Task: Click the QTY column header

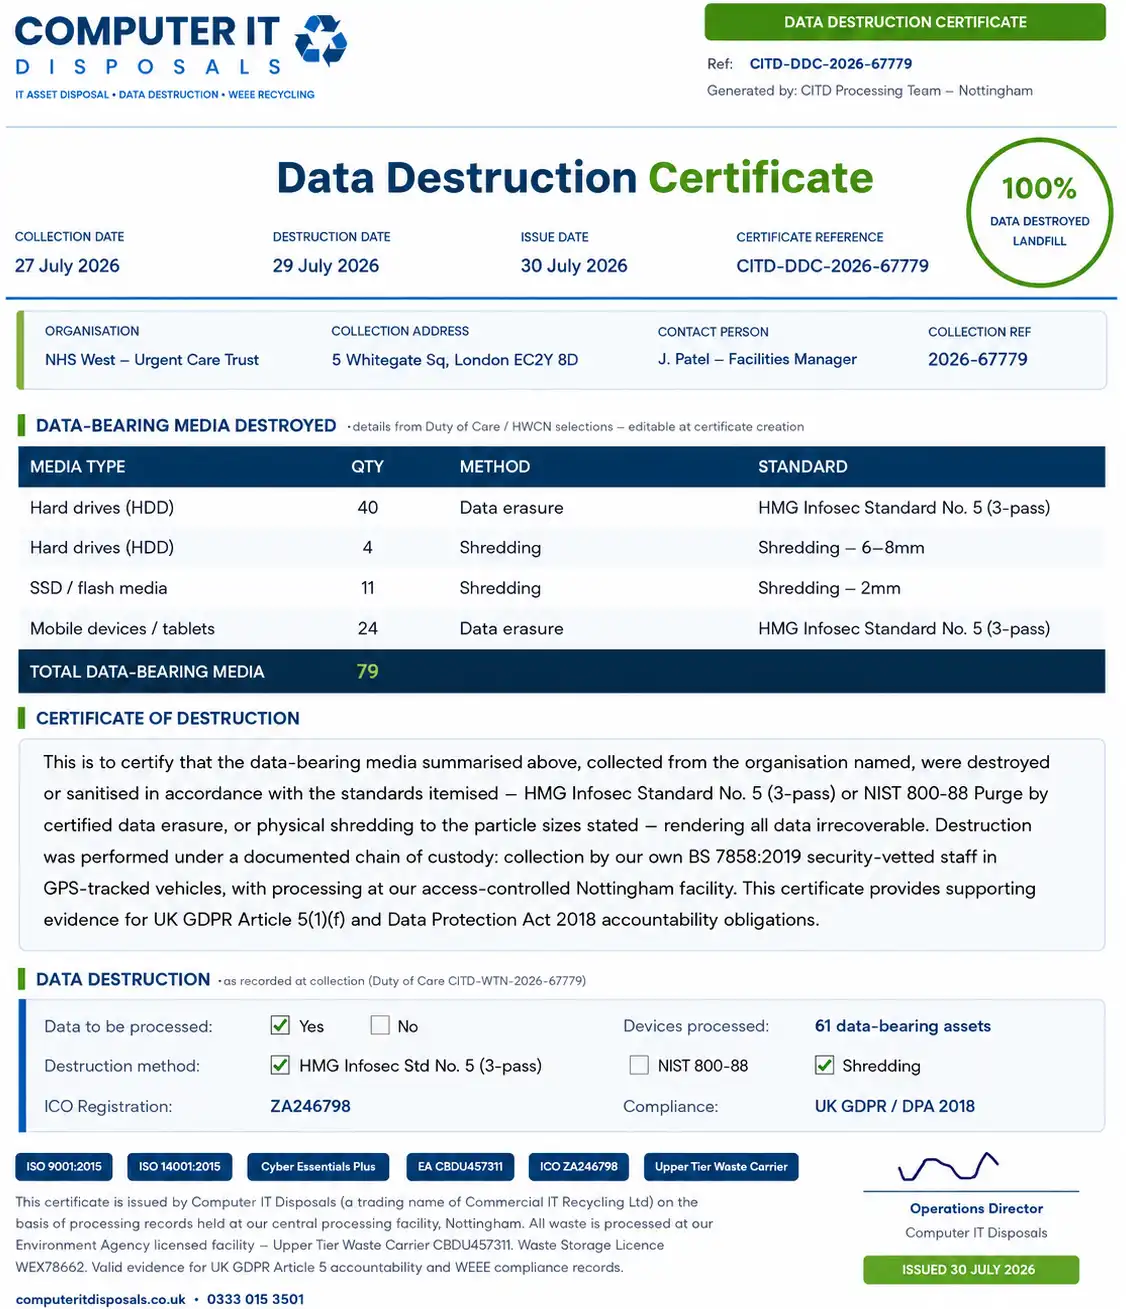Action: [368, 467]
